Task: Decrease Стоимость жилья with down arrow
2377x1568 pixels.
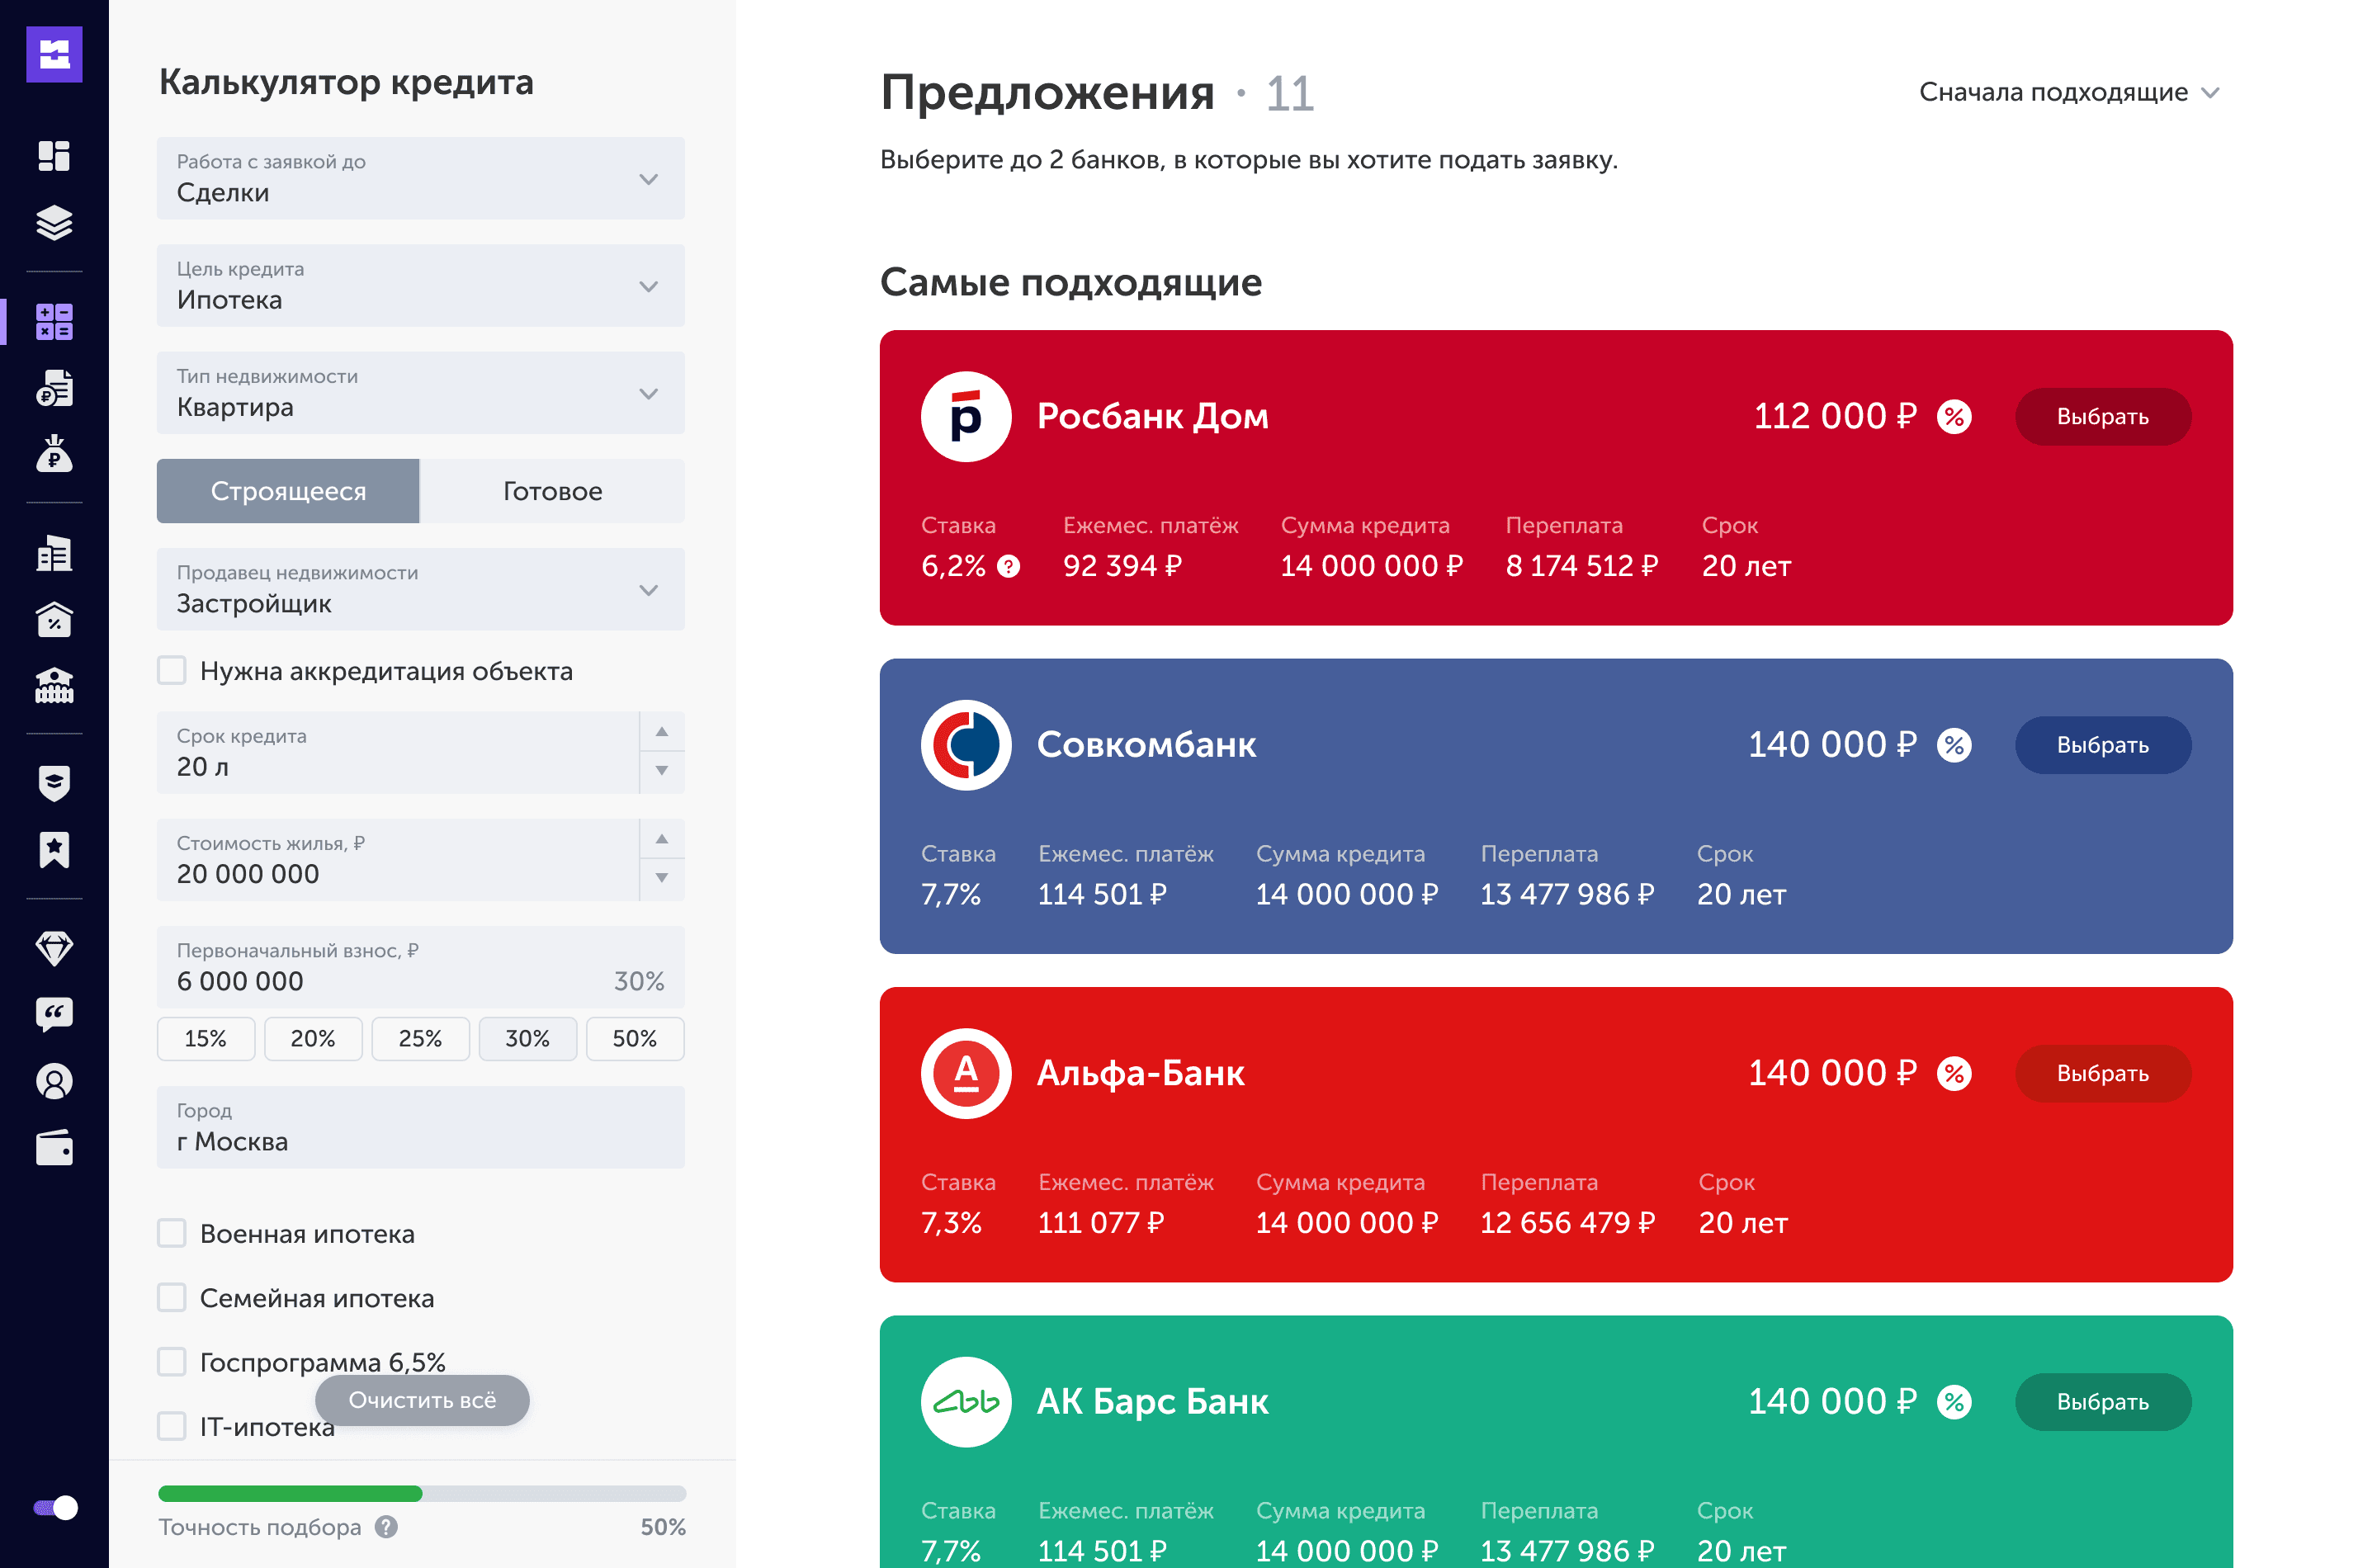Action: pos(662,878)
